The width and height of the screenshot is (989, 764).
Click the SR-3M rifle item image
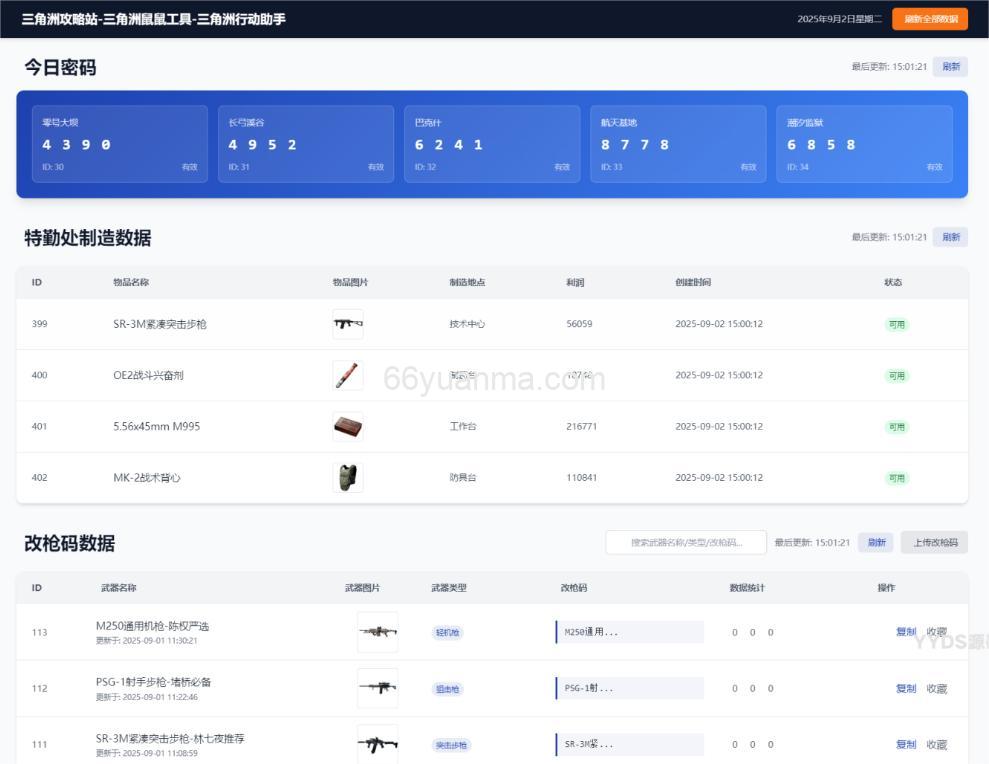pos(347,324)
